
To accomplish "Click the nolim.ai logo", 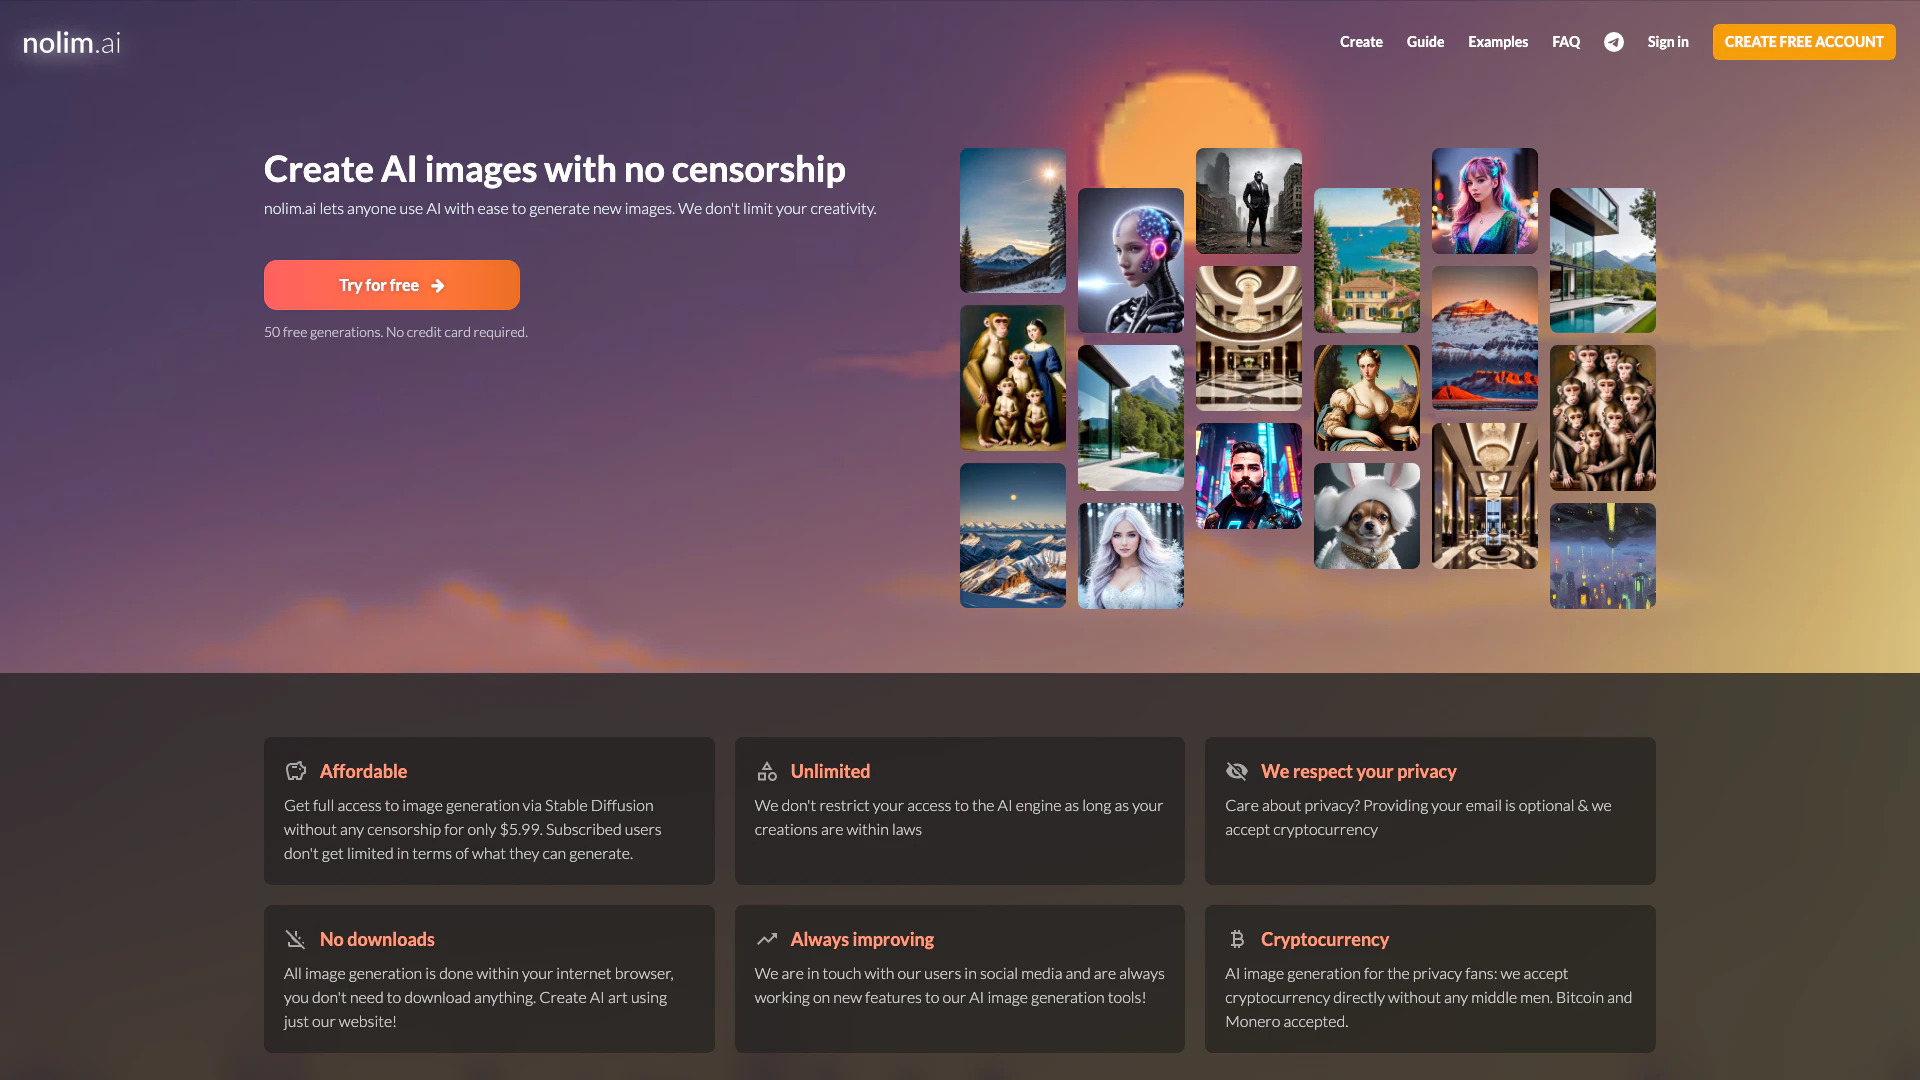I will pos(72,42).
